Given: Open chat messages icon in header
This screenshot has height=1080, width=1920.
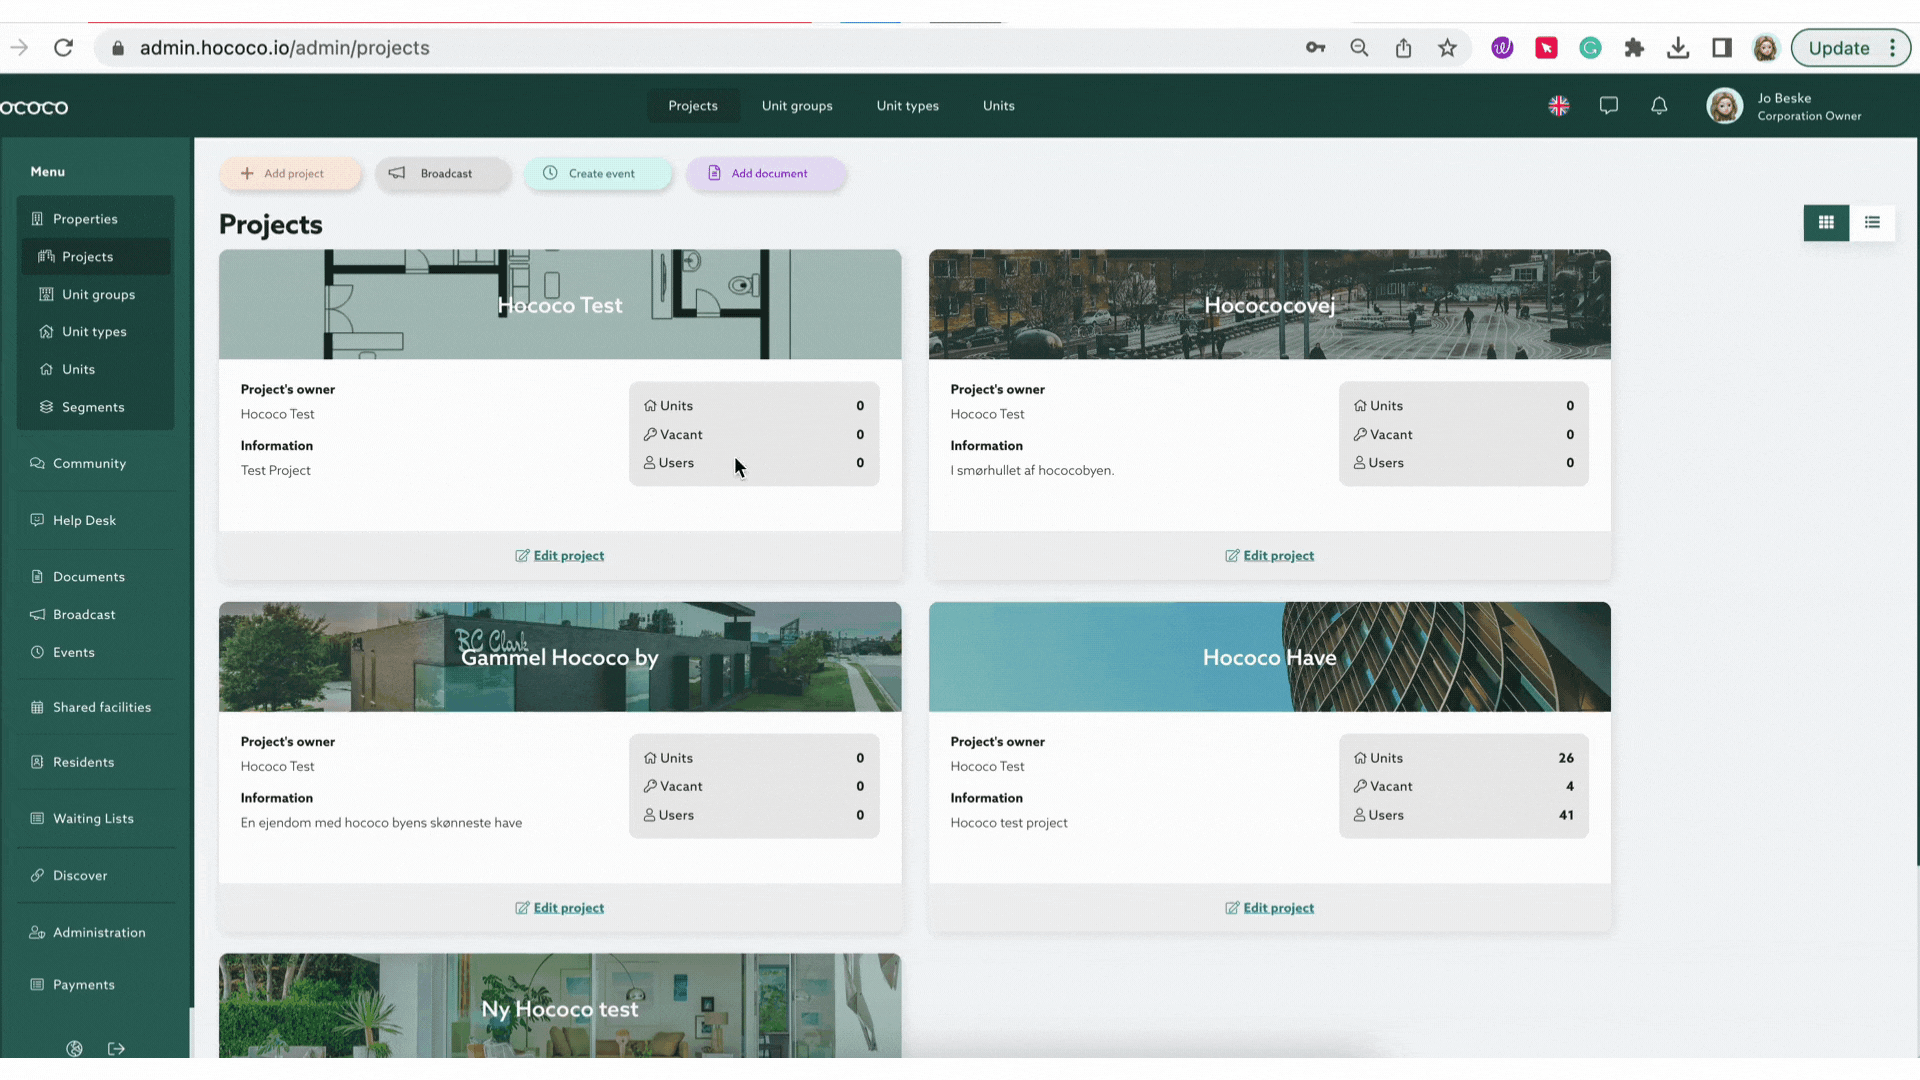Looking at the screenshot, I should pyautogui.click(x=1608, y=106).
